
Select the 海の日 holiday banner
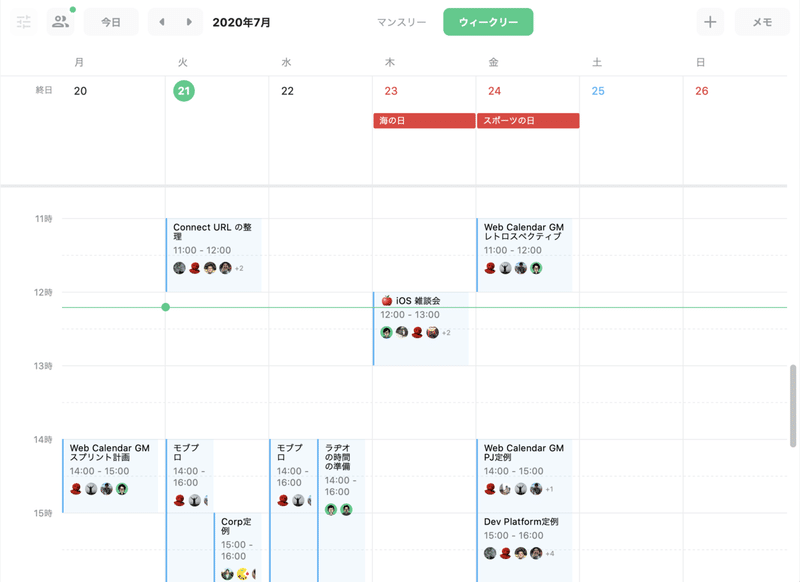(x=422, y=120)
